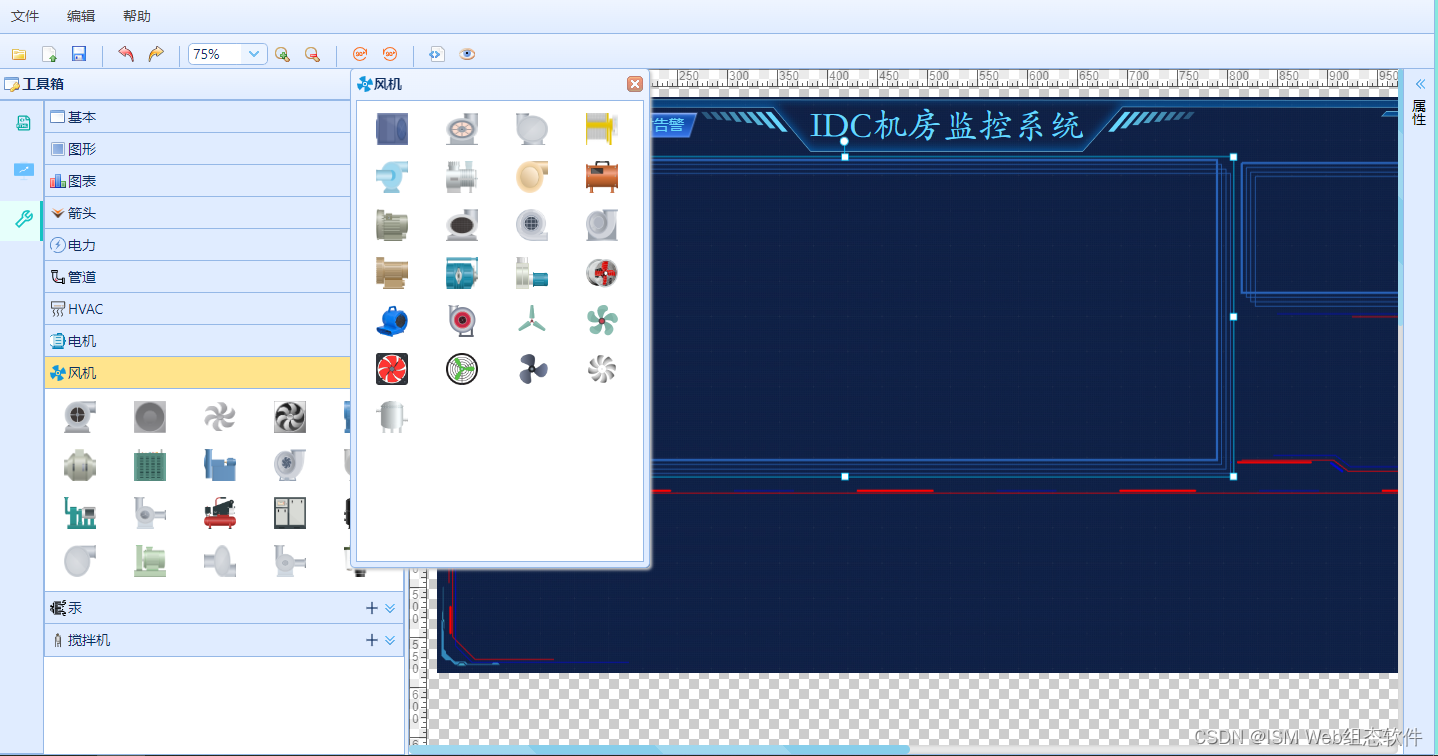Expand the 属性 panel with double arrow
1438x756 pixels.
pyautogui.click(x=1420, y=84)
